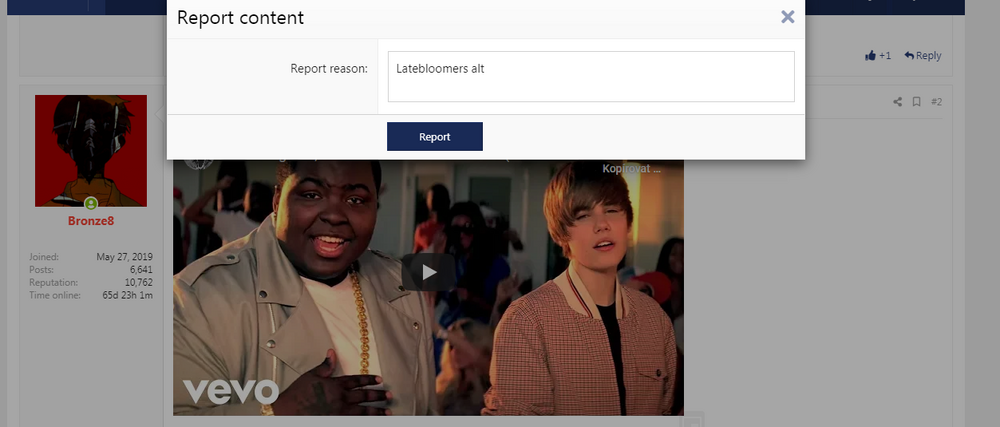Viewport: 1000px width, 427px height.
Task: Close the Report content dialog
Action: 787,17
